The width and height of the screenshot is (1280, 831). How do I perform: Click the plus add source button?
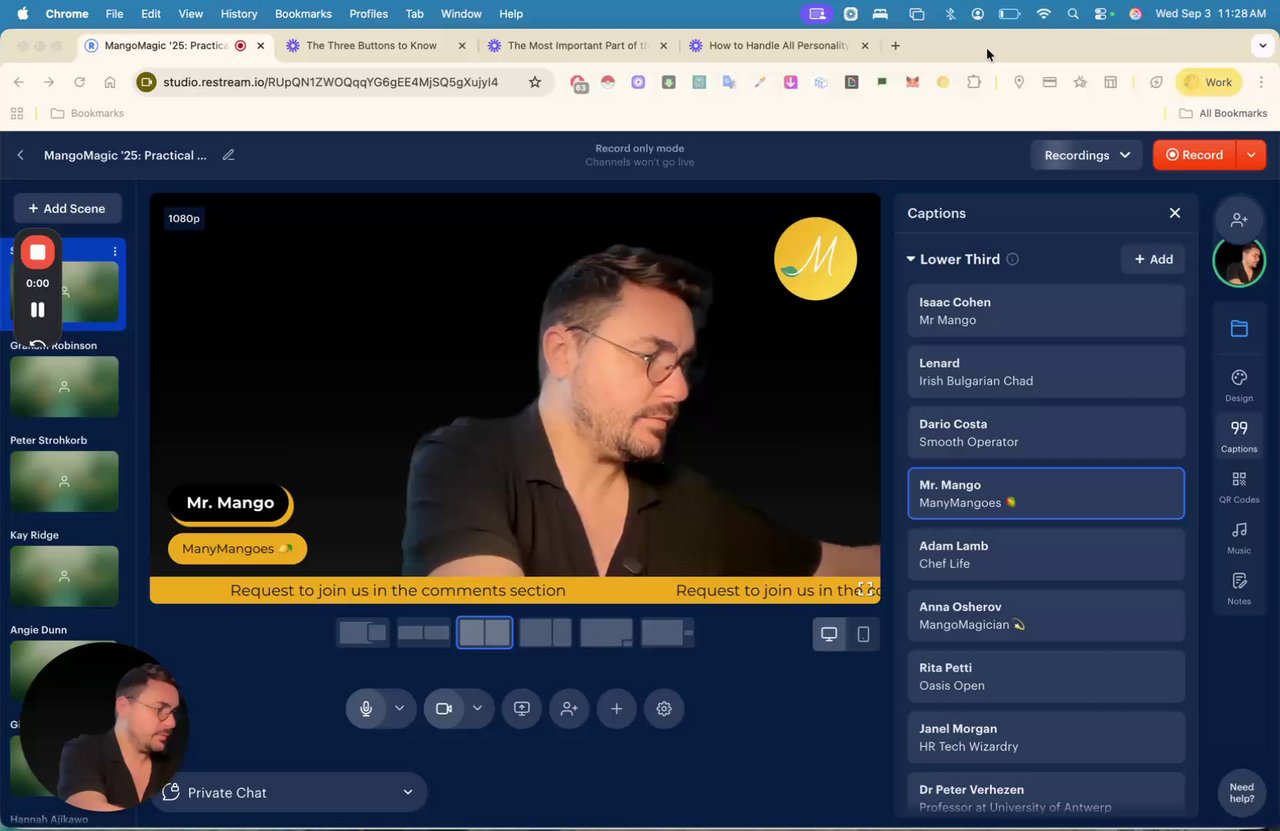point(617,708)
